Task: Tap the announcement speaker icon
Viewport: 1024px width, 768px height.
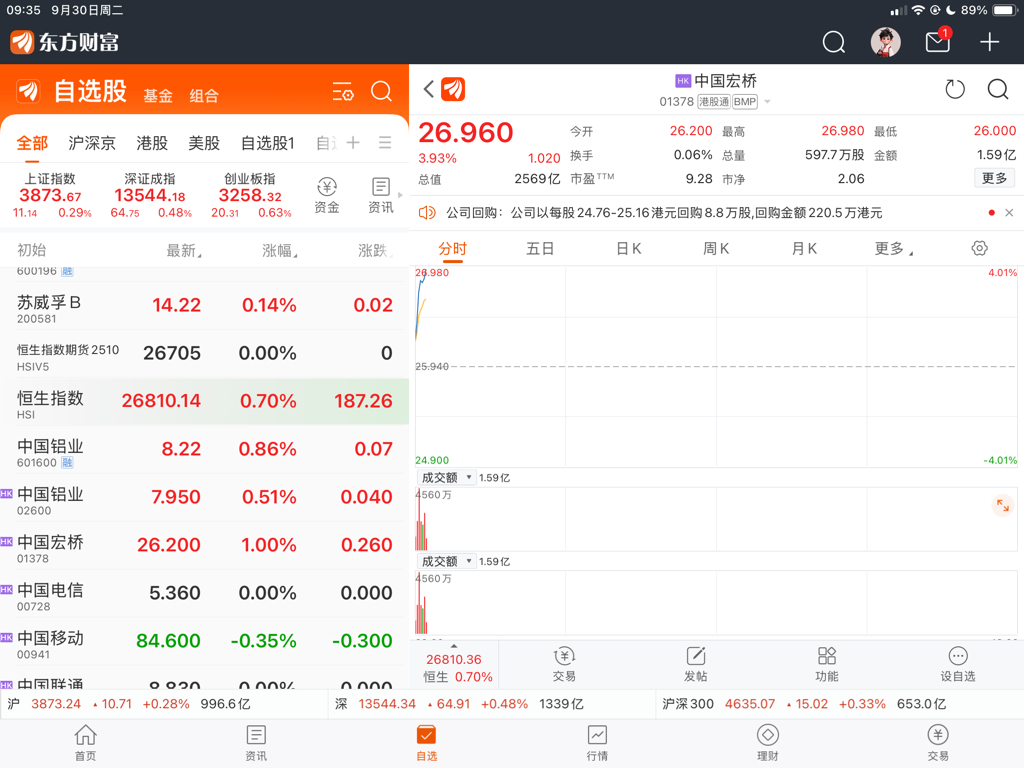Action: (x=427, y=213)
